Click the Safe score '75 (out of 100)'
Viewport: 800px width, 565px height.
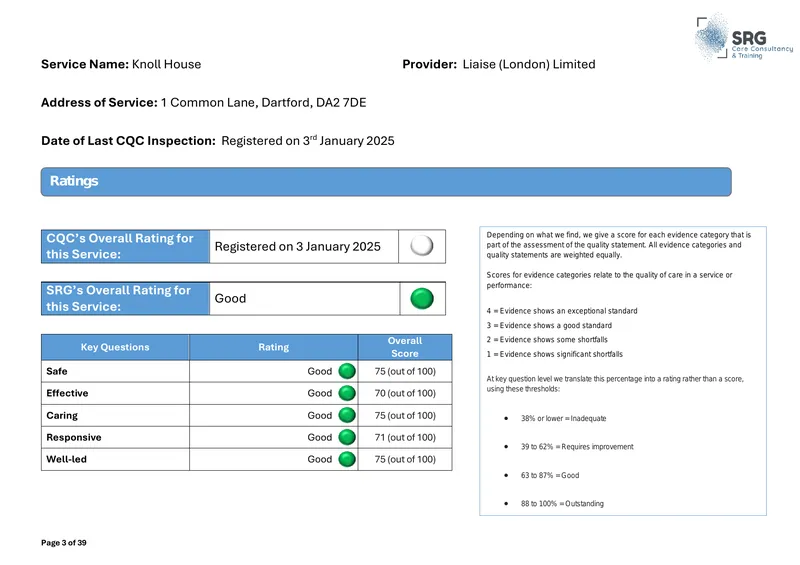click(x=405, y=372)
